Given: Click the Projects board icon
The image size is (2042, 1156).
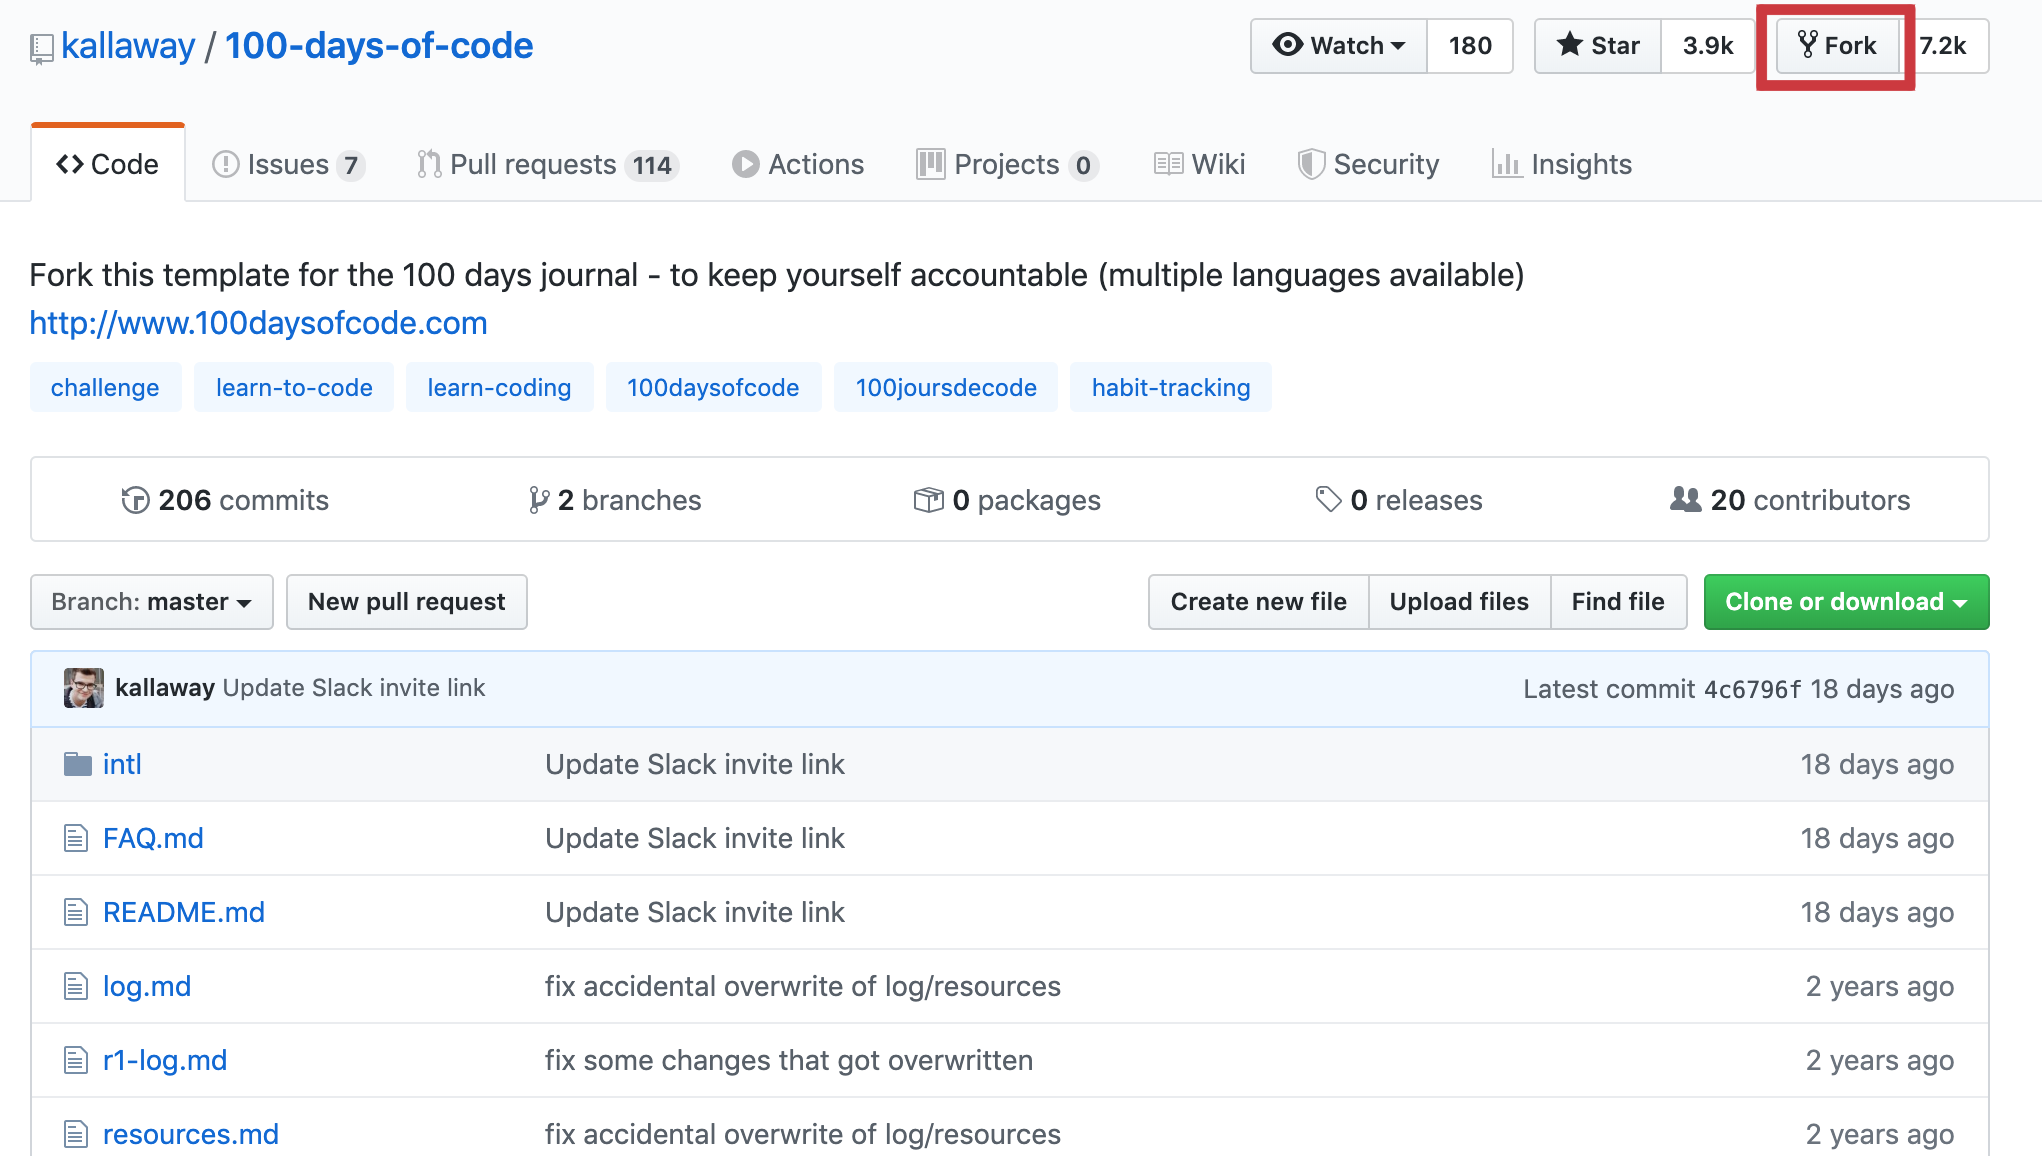Looking at the screenshot, I should pos(930,164).
